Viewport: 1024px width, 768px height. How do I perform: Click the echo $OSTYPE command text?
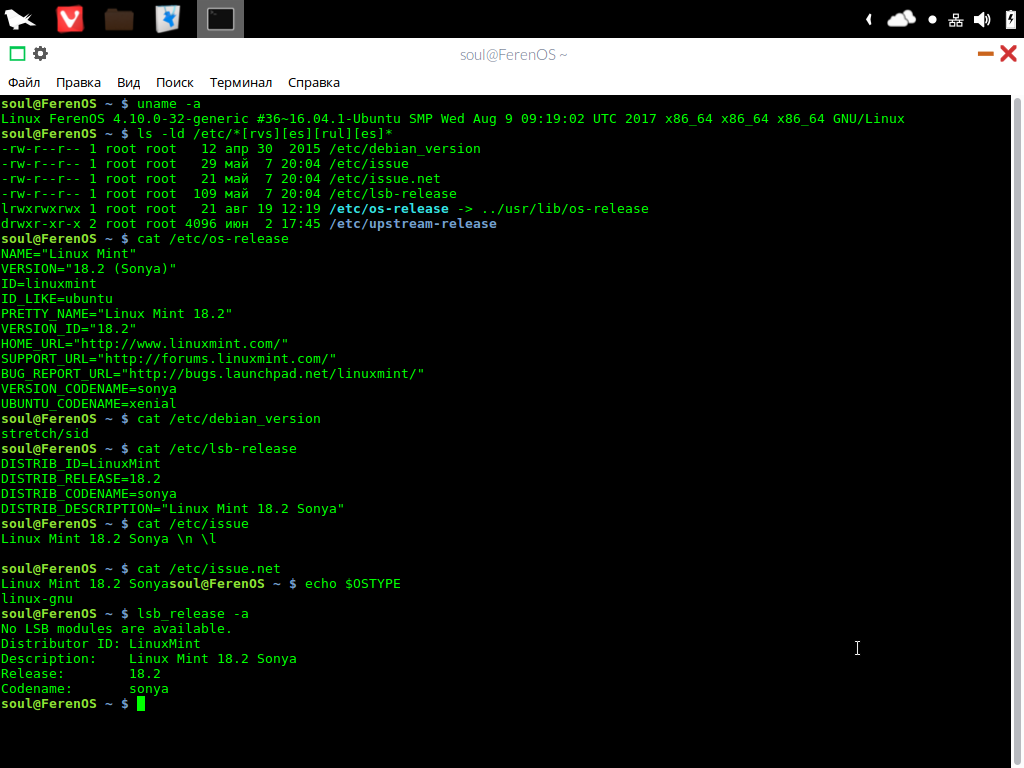tap(353, 584)
